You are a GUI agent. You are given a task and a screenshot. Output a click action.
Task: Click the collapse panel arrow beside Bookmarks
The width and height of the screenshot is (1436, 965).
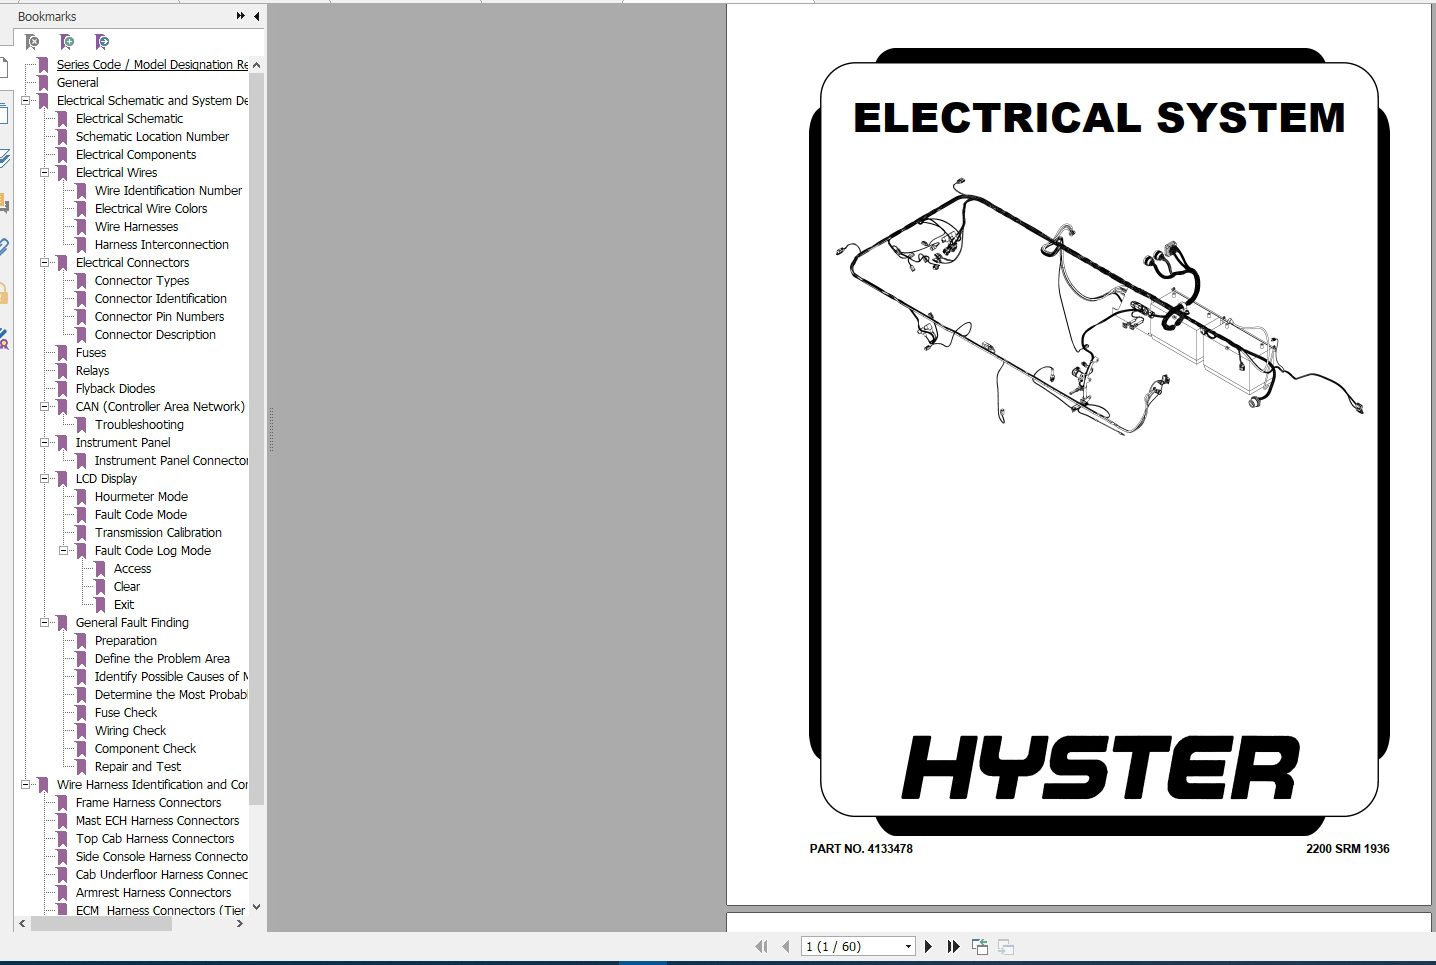(256, 16)
